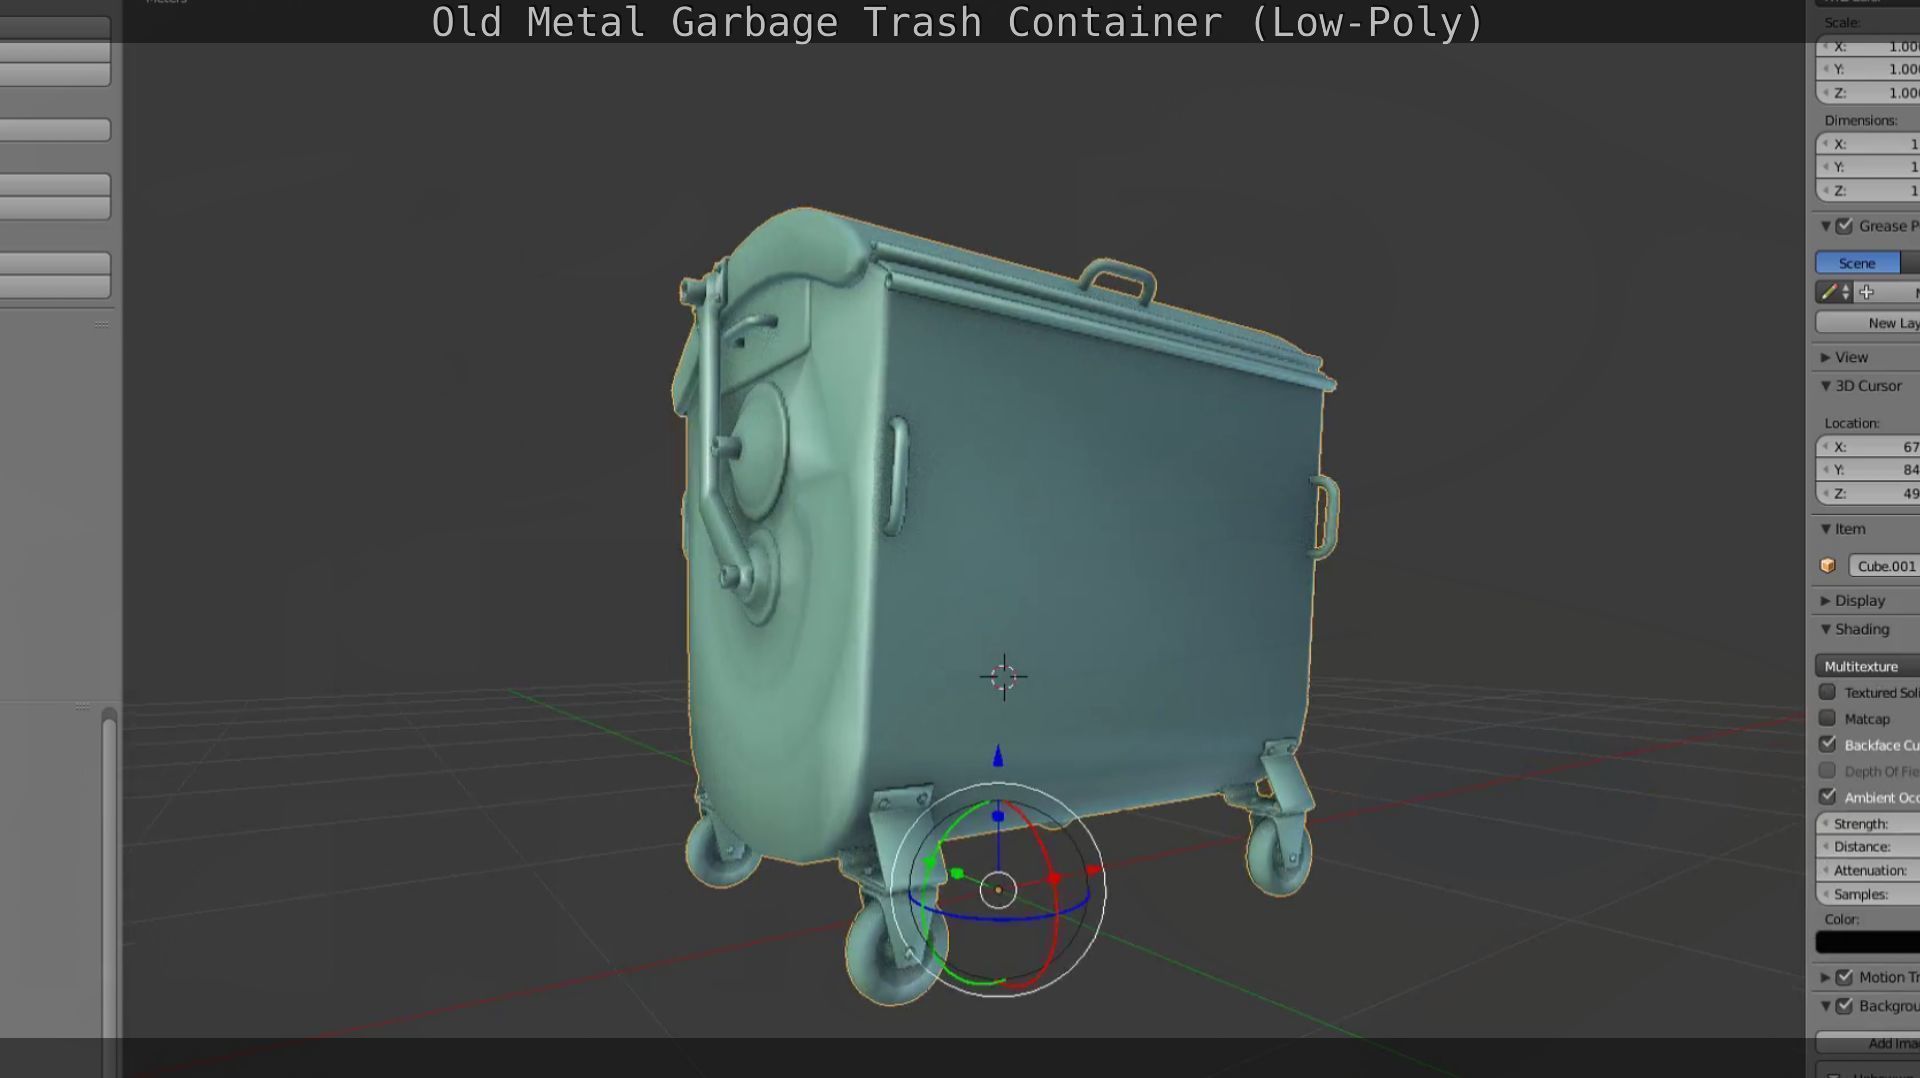This screenshot has width=1920, height=1078.
Task: Click the 3D Cursor Location X field
Action: pos(1867,447)
